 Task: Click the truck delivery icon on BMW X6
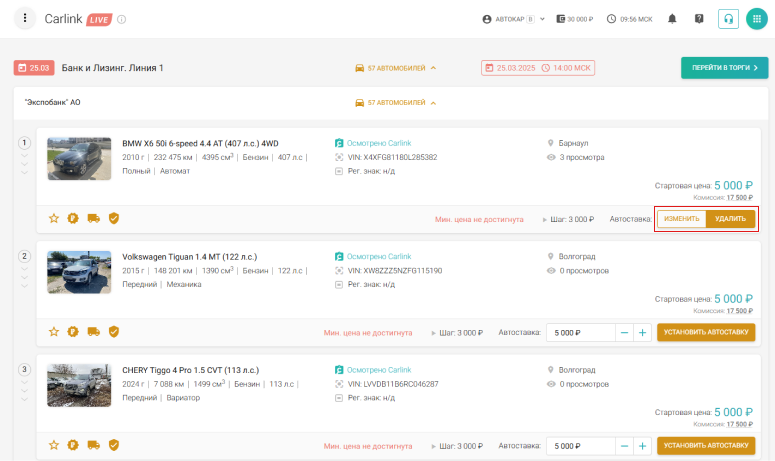click(x=94, y=218)
